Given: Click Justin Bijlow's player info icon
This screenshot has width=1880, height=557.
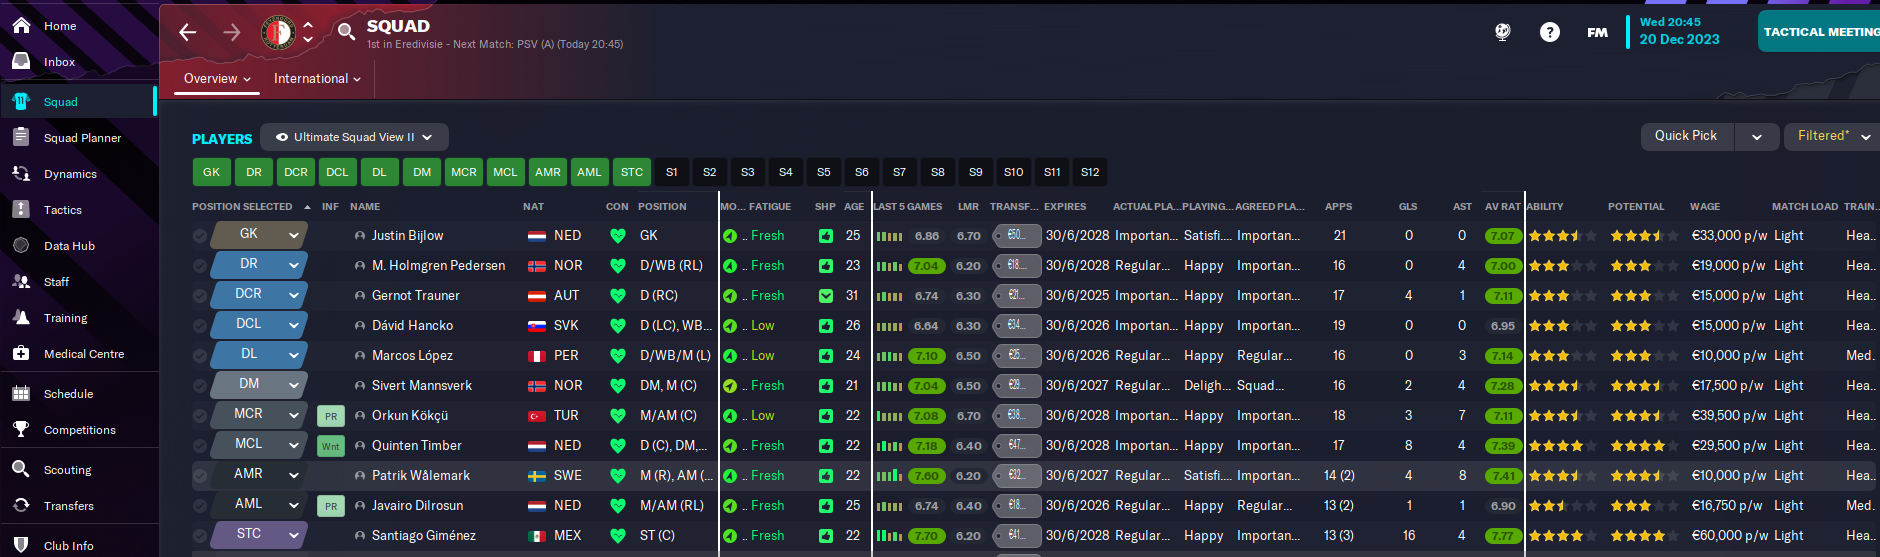Looking at the screenshot, I should (360, 236).
